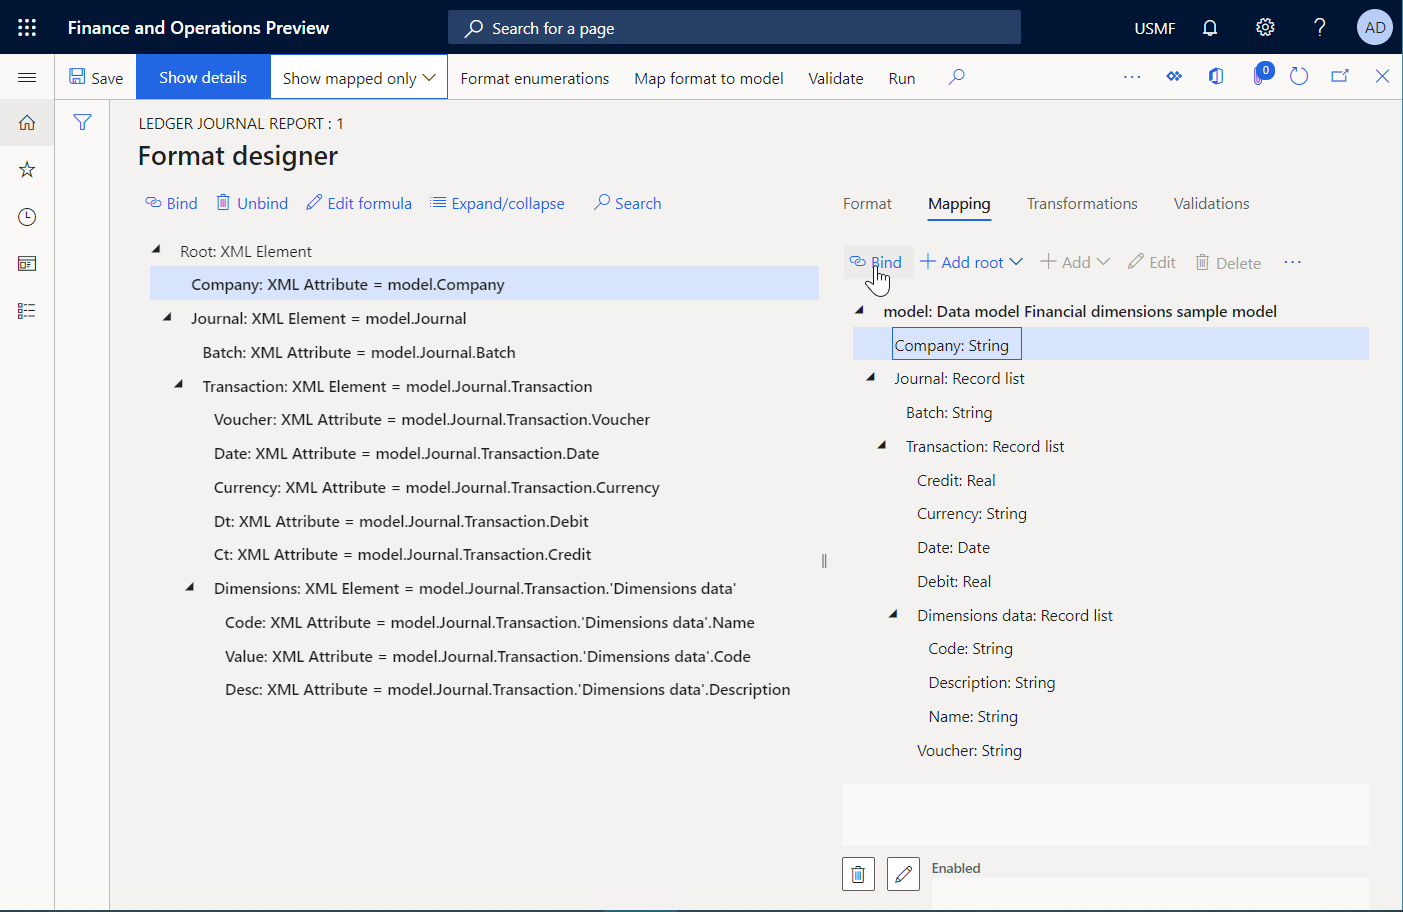The image size is (1403, 912).
Task: Collapse model data model node
Action: 859,310
